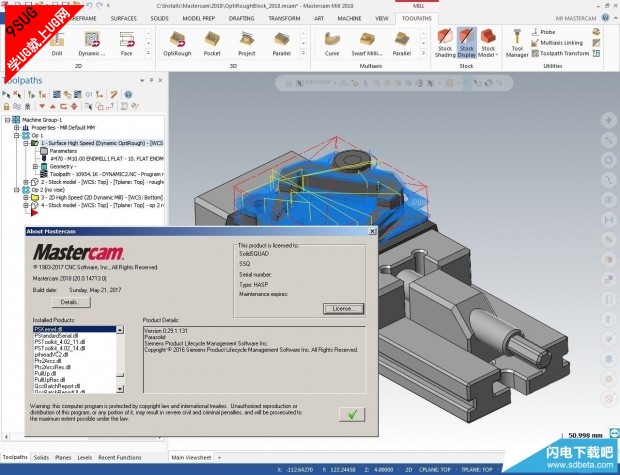The image size is (620, 475).
Task: Click TPLANE: TOP in status bar
Action: click(476, 469)
